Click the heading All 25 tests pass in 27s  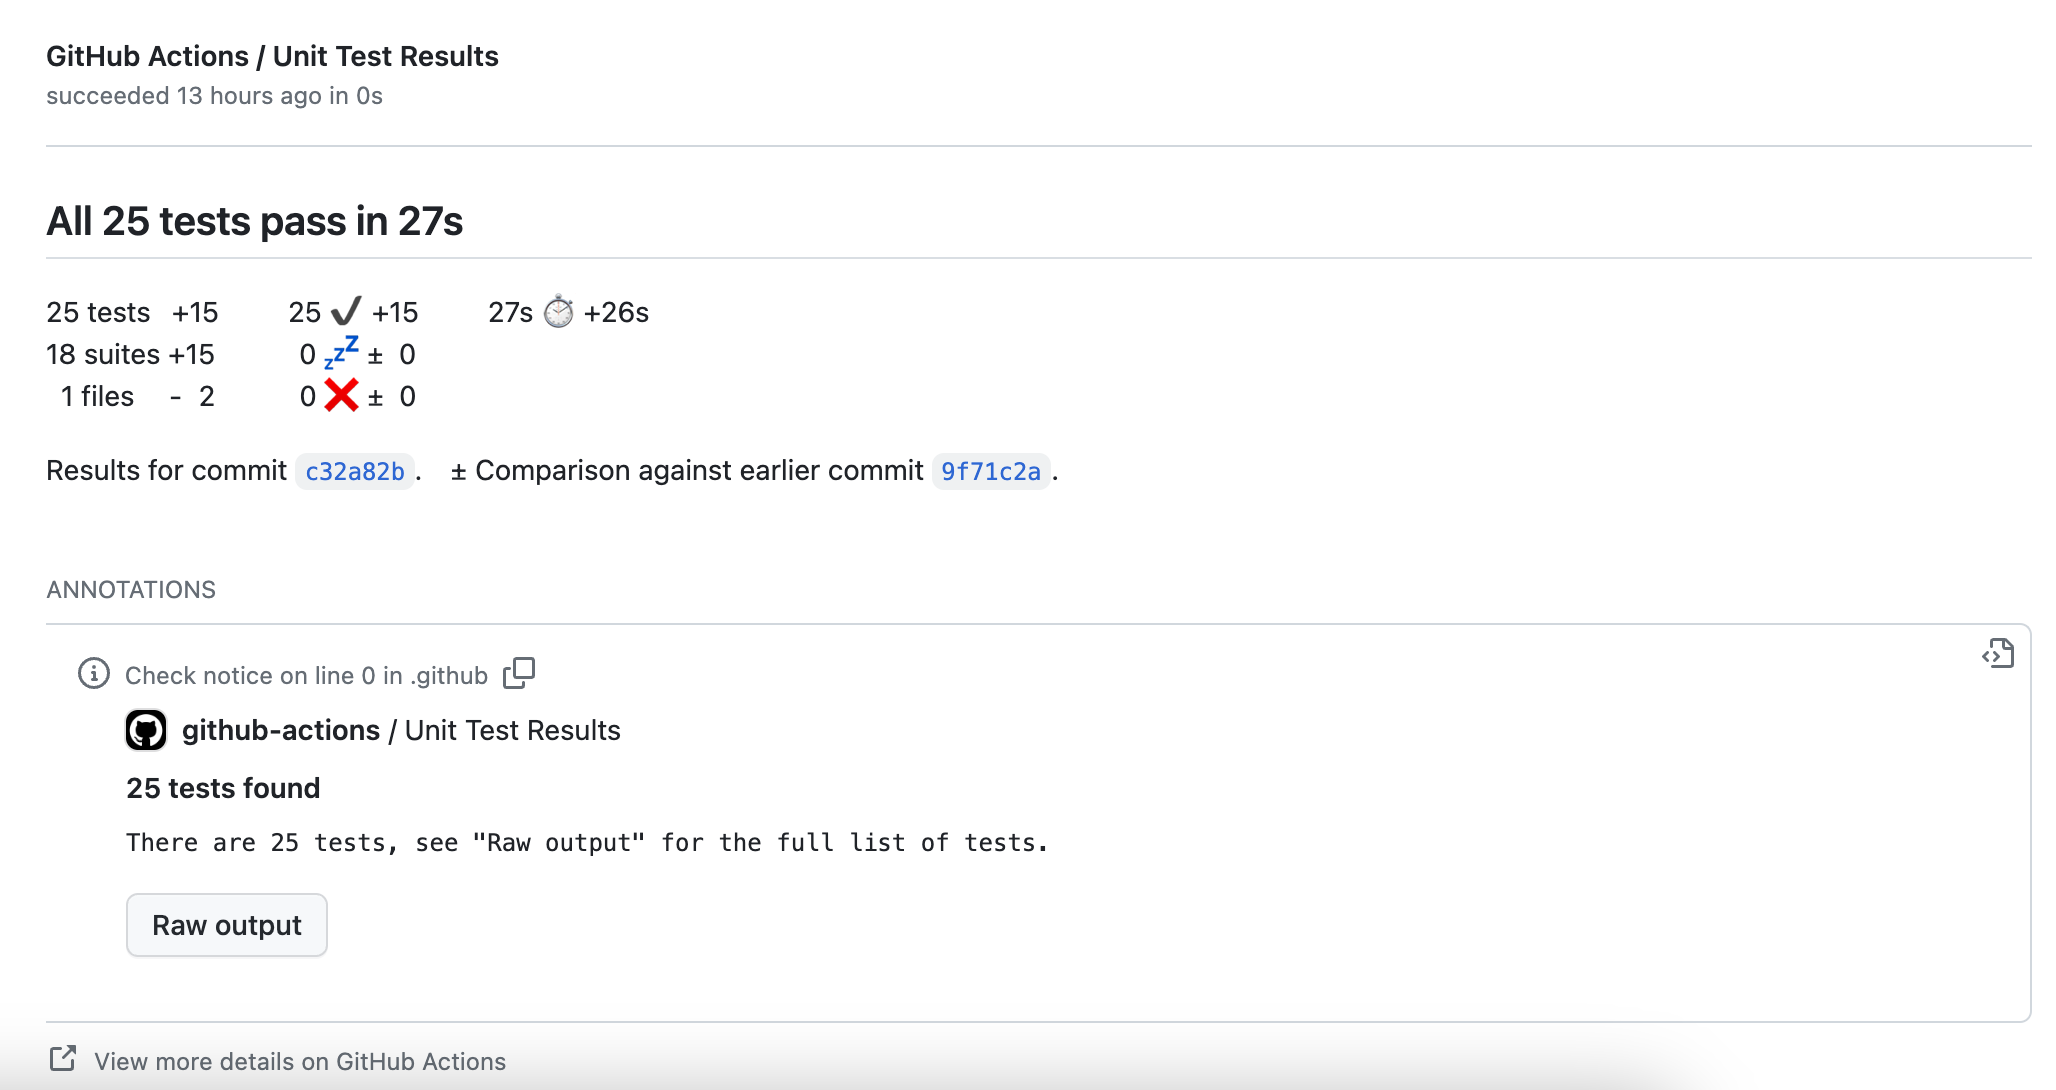point(255,221)
